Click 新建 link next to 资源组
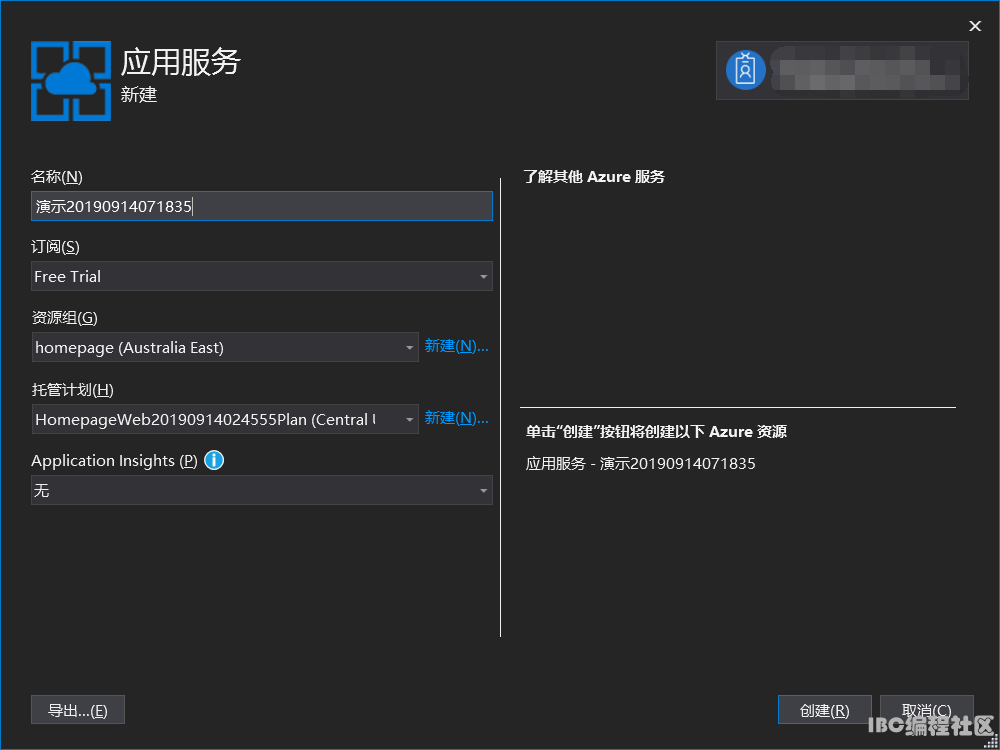Screen dimensions: 1000x750 (456, 346)
